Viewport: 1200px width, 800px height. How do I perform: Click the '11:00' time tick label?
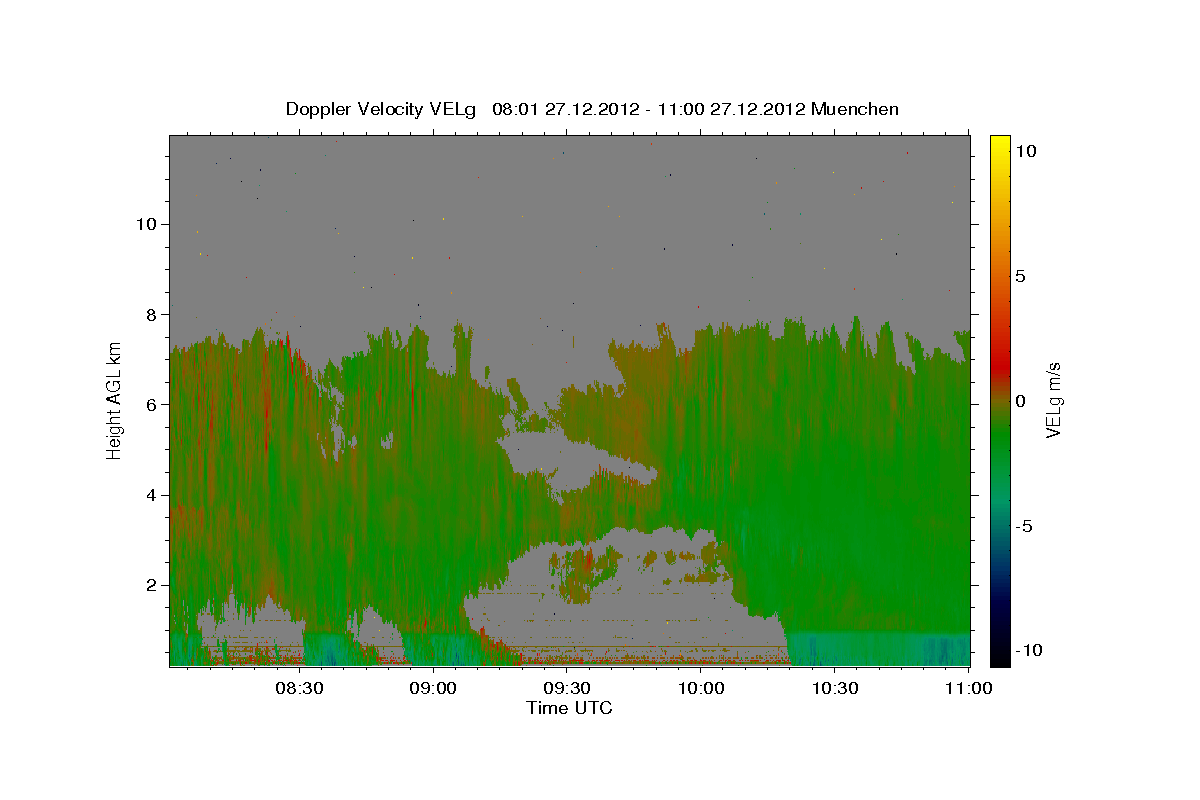point(968,688)
